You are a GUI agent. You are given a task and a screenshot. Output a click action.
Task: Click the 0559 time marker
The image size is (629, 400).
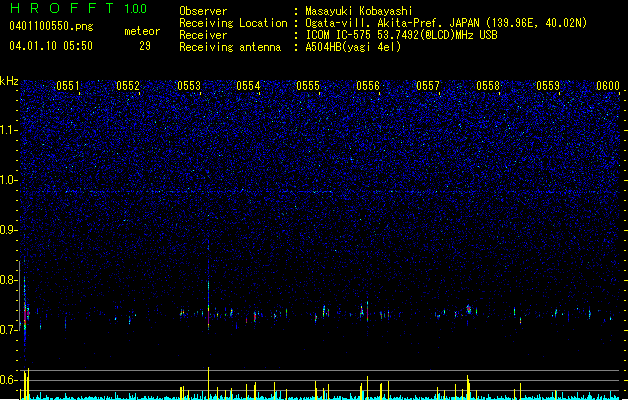coord(548,86)
